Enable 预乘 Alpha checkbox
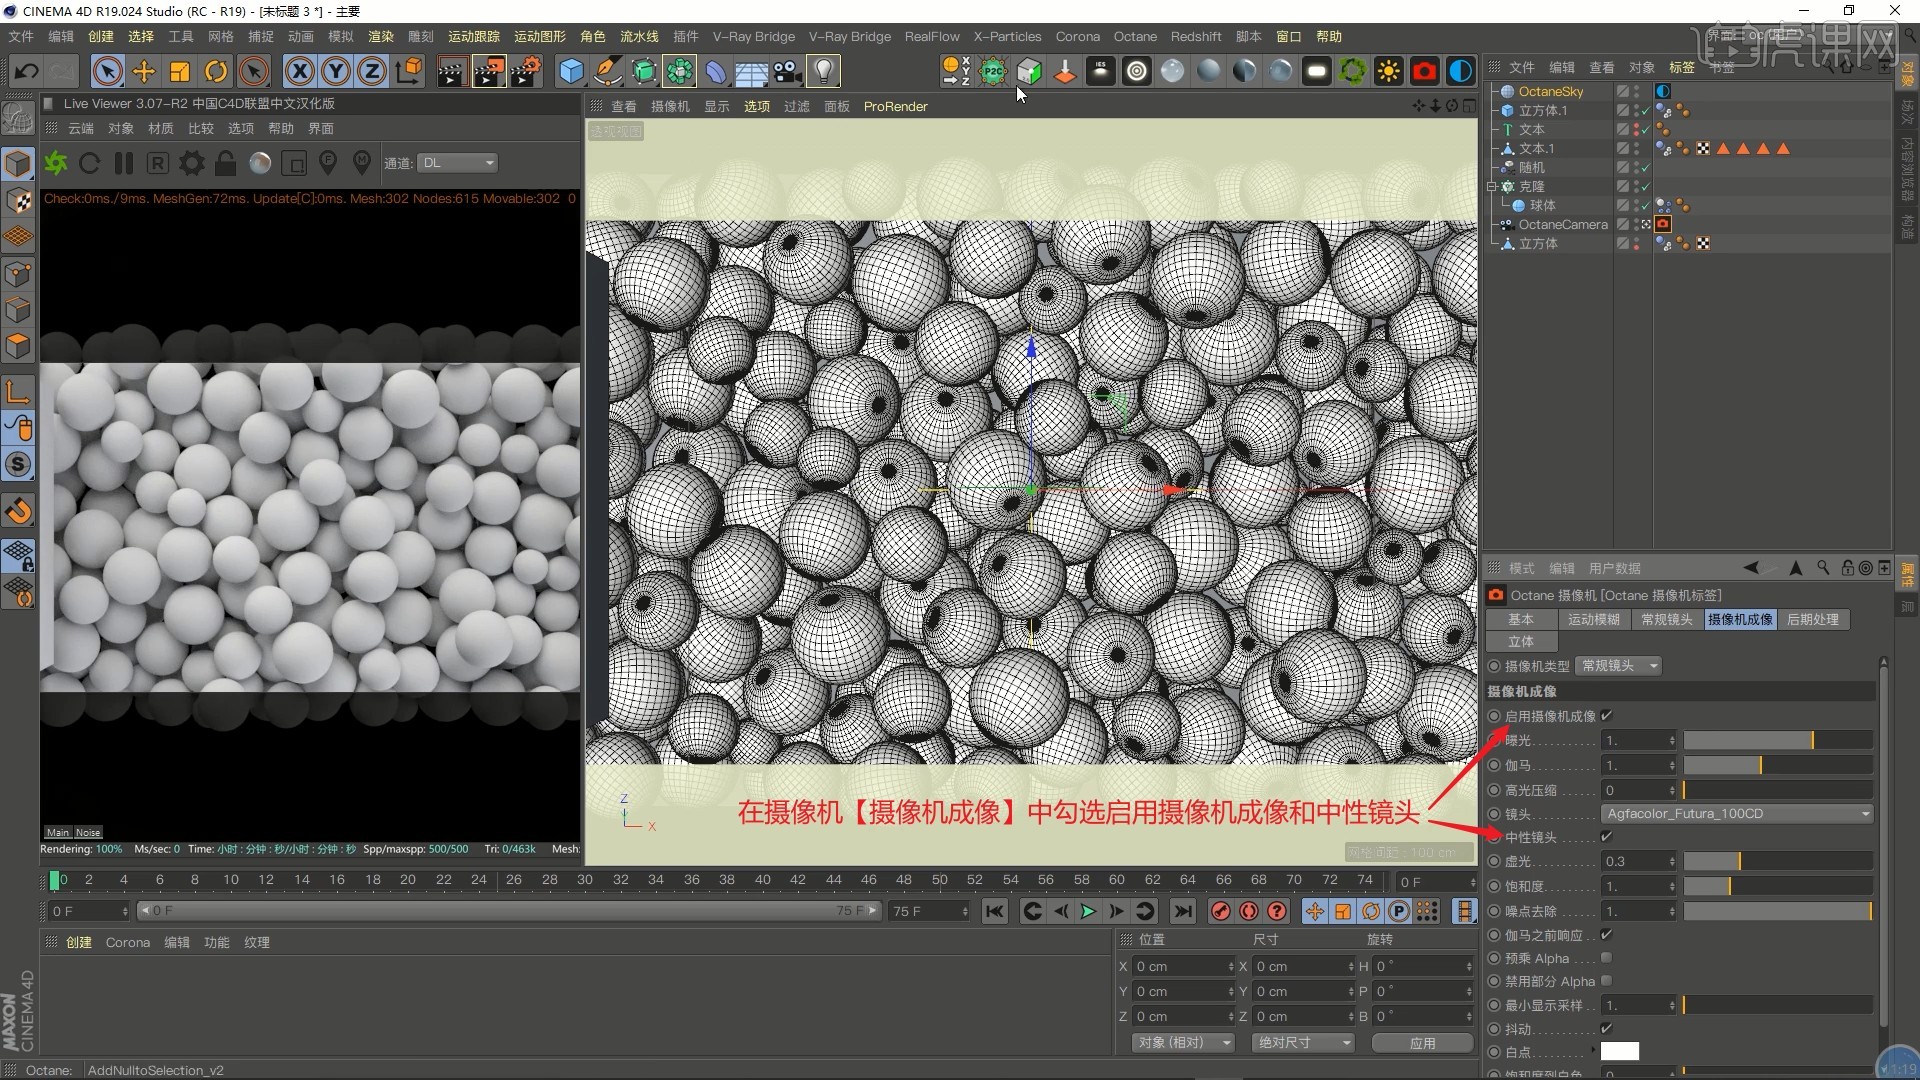 1607,958
